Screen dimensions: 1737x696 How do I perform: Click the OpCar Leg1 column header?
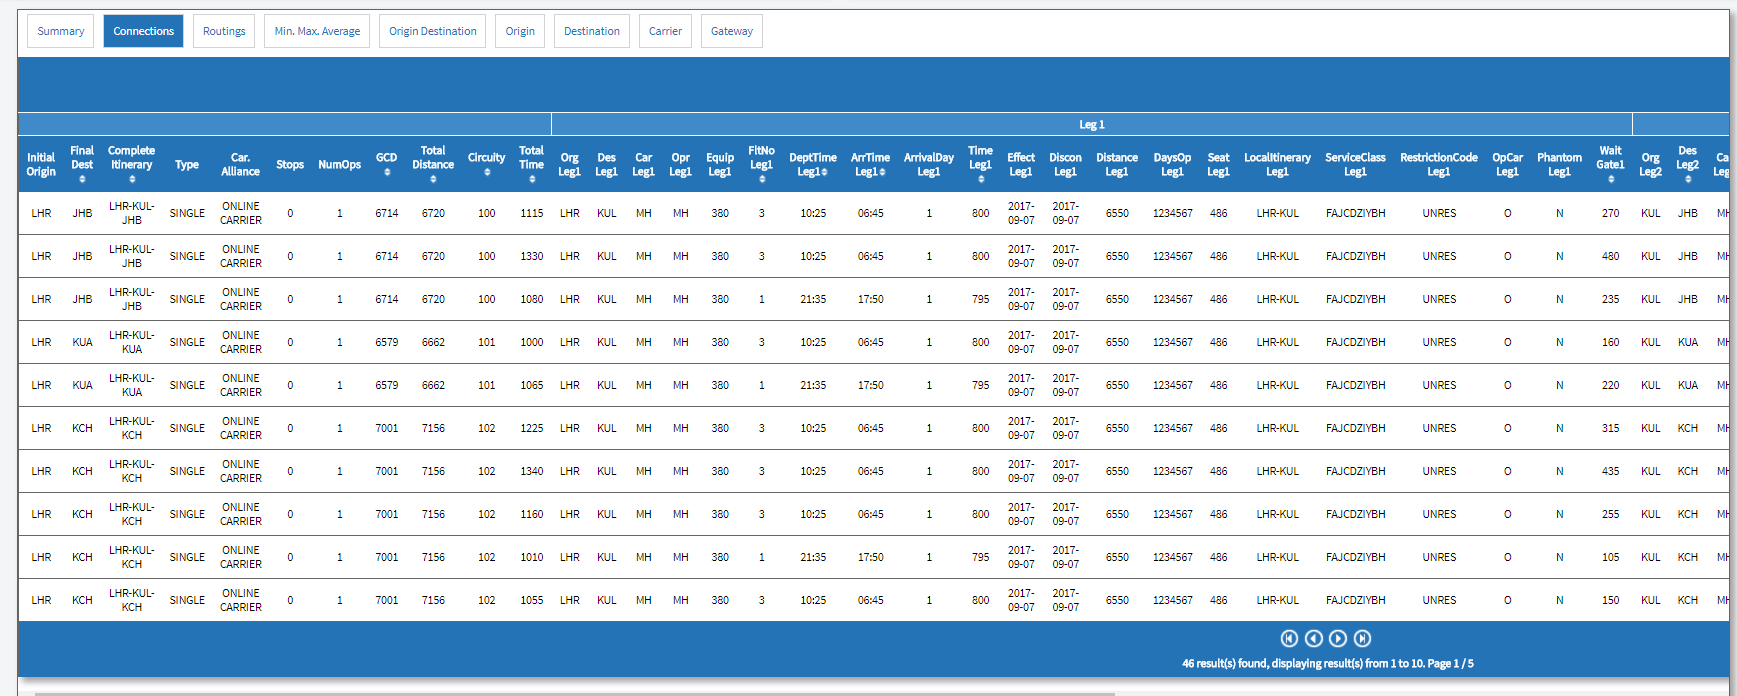1508,164
